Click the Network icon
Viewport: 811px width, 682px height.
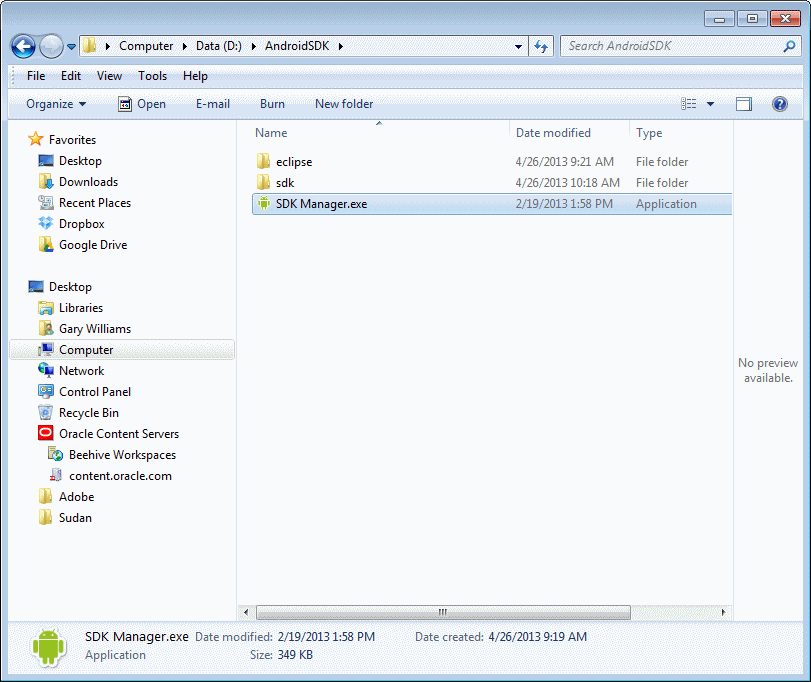point(46,370)
